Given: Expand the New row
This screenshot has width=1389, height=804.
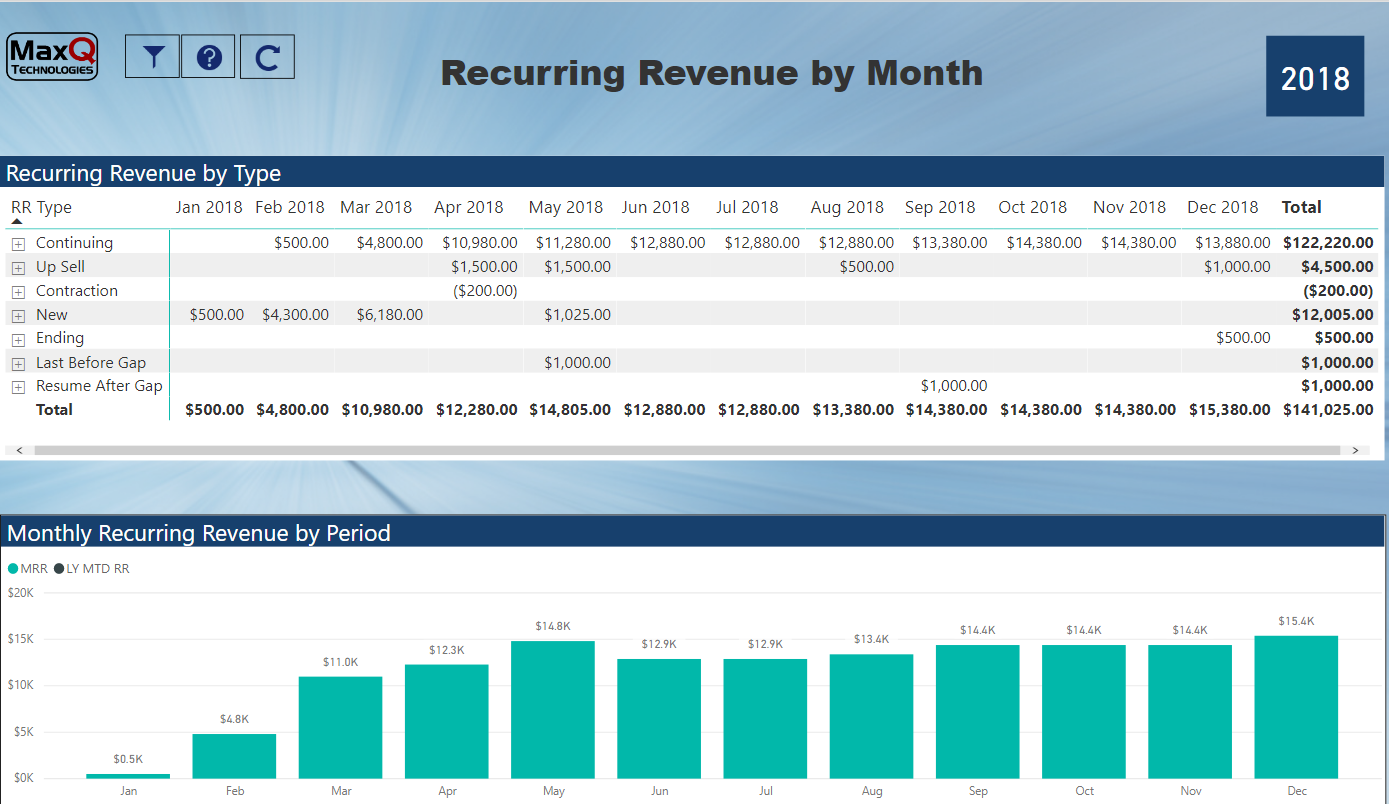Looking at the screenshot, I should 18,315.
